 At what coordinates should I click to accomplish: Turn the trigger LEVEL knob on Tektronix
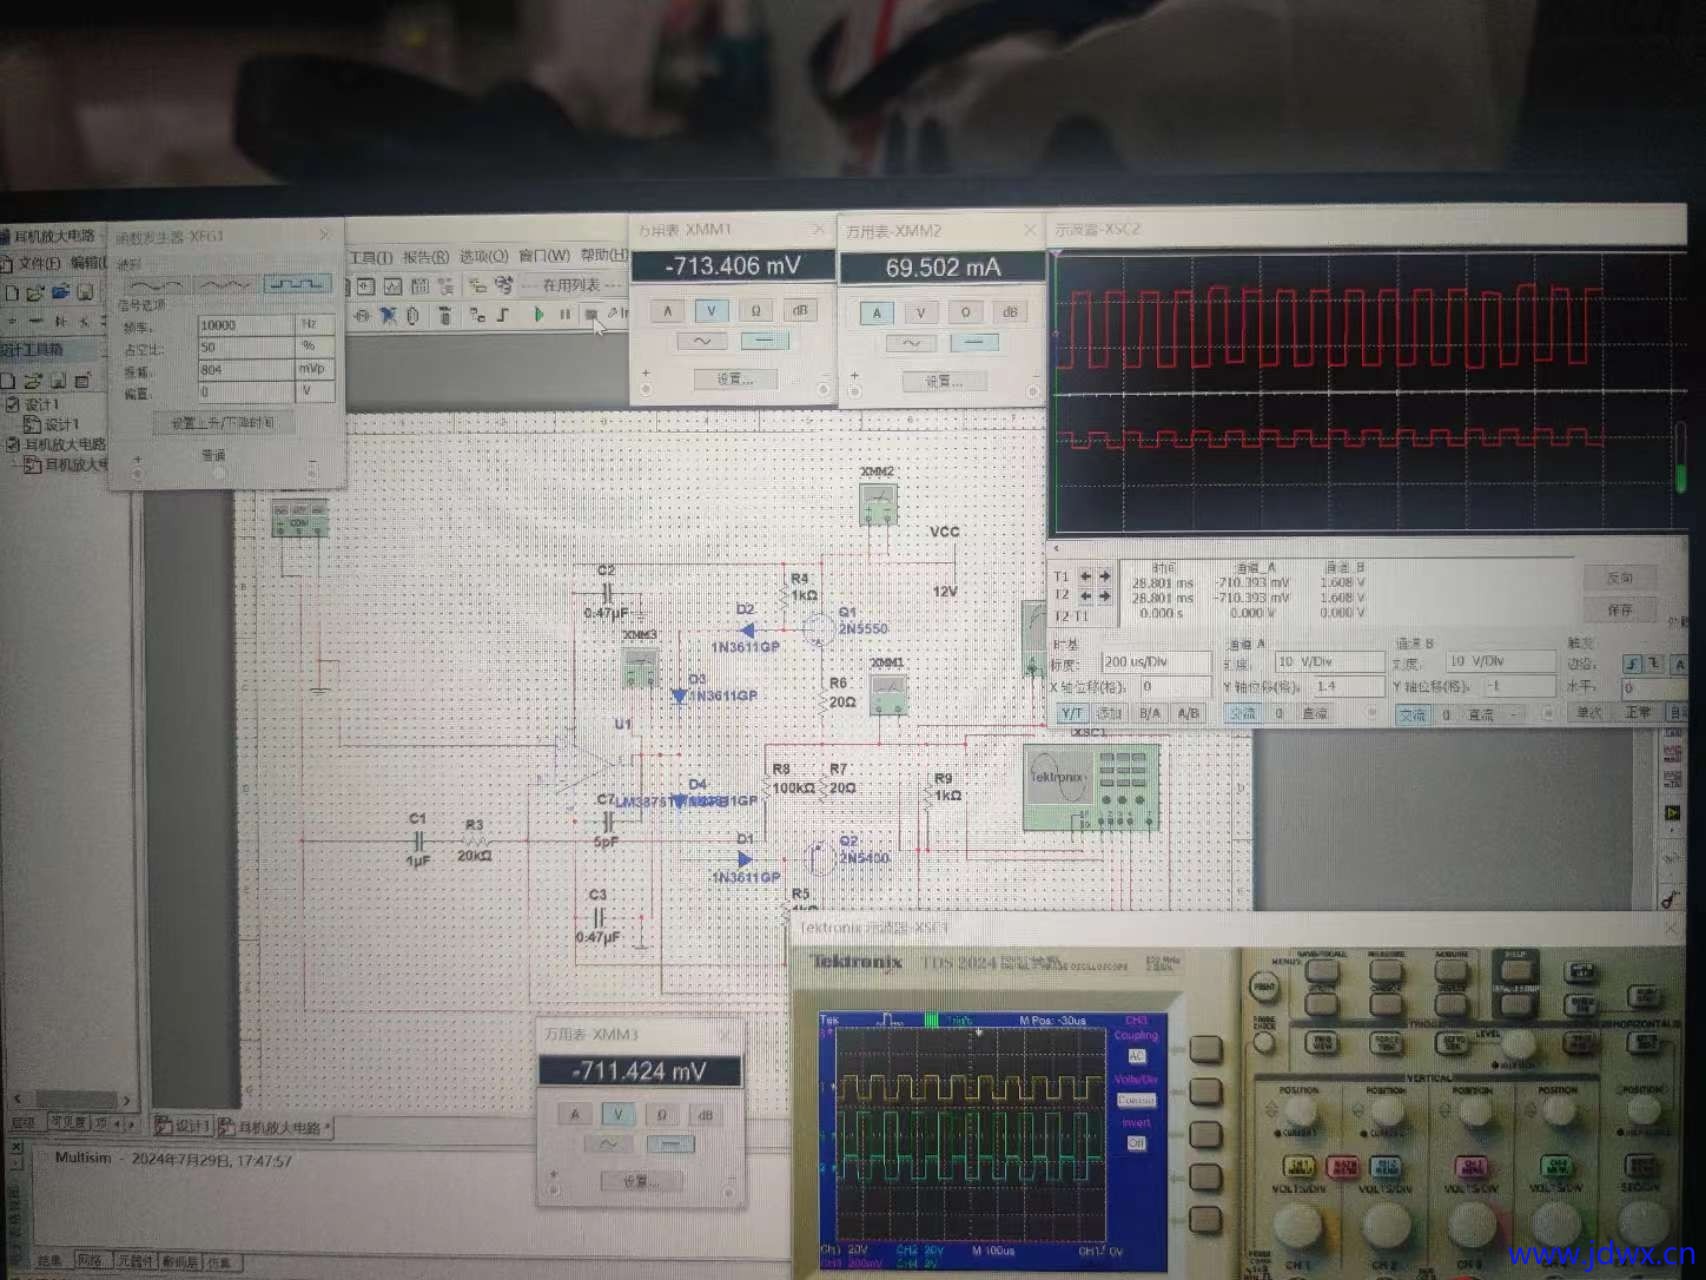pyautogui.click(x=1518, y=1044)
